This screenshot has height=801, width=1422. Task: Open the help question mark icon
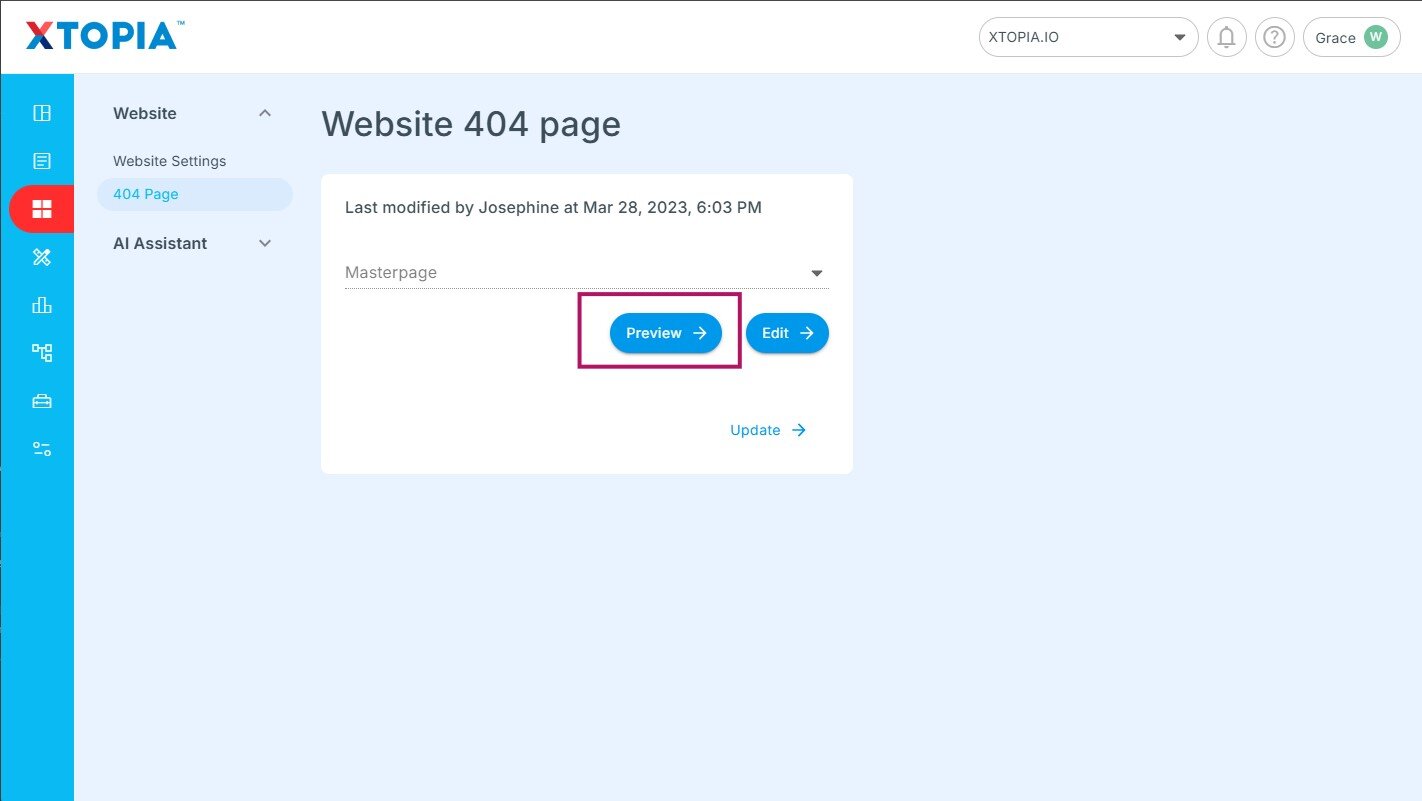pos(1274,38)
